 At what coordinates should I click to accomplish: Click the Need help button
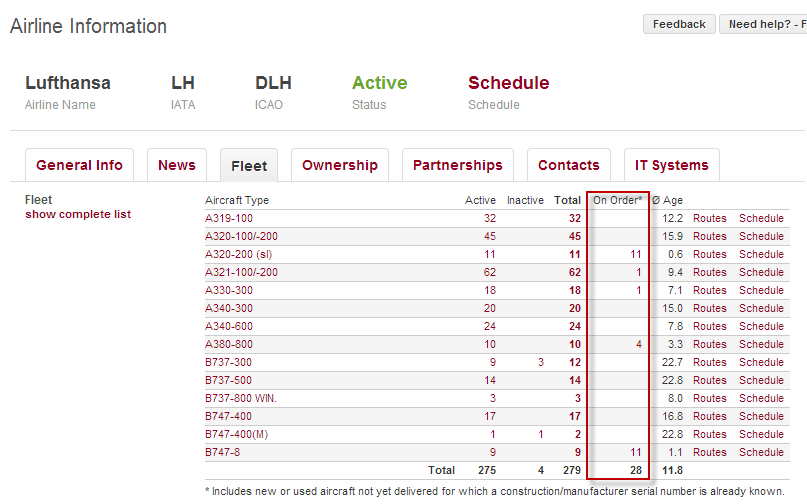pos(765,24)
